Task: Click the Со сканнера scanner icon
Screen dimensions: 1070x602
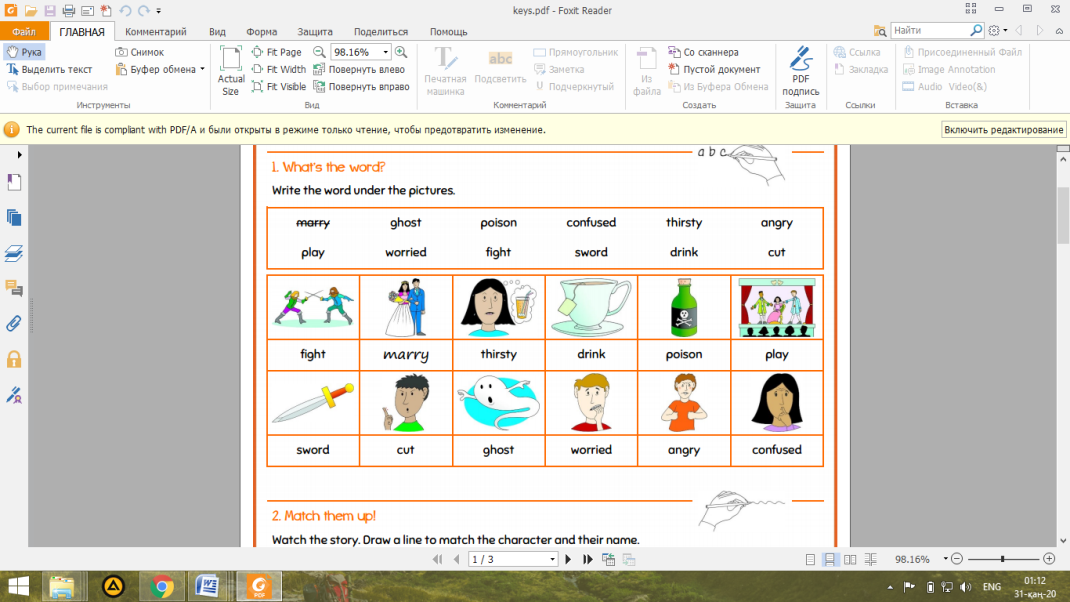Action: (675, 52)
